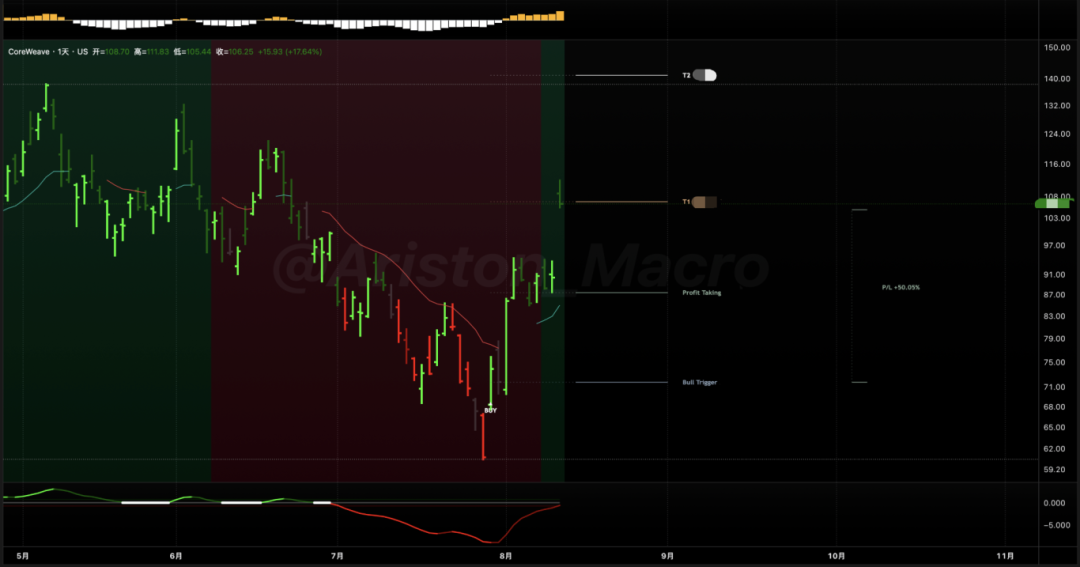Click the T2 target pill icon
This screenshot has height=567, width=1080.
[705, 75]
